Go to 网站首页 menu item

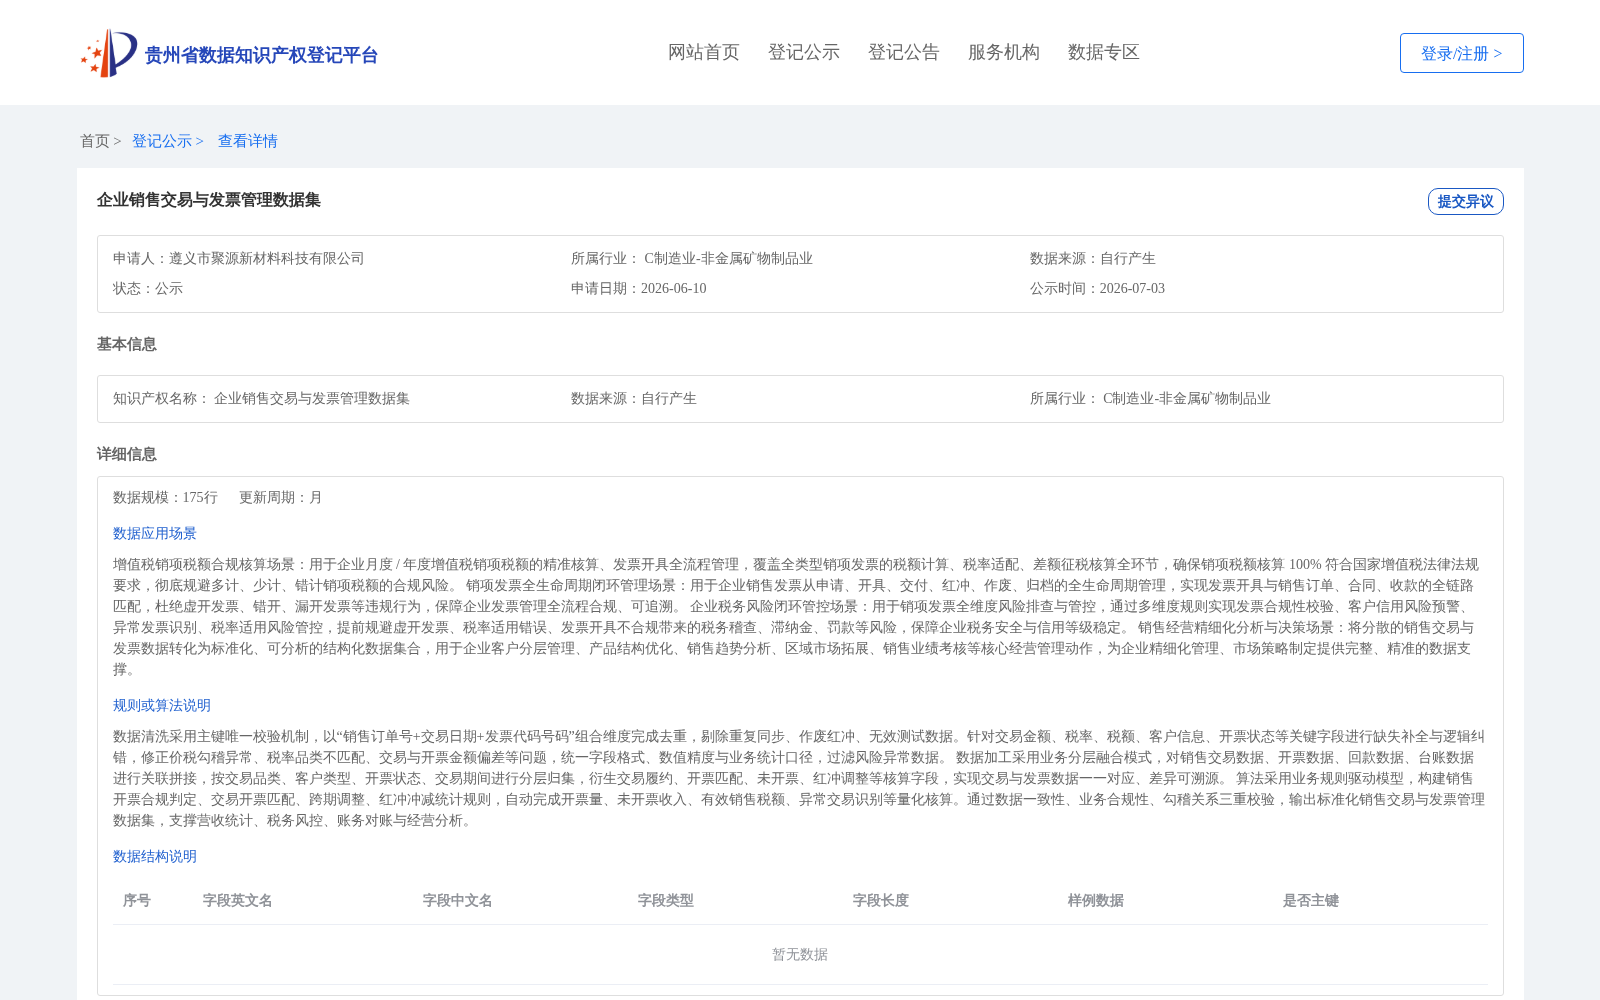(x=704, y=52)
